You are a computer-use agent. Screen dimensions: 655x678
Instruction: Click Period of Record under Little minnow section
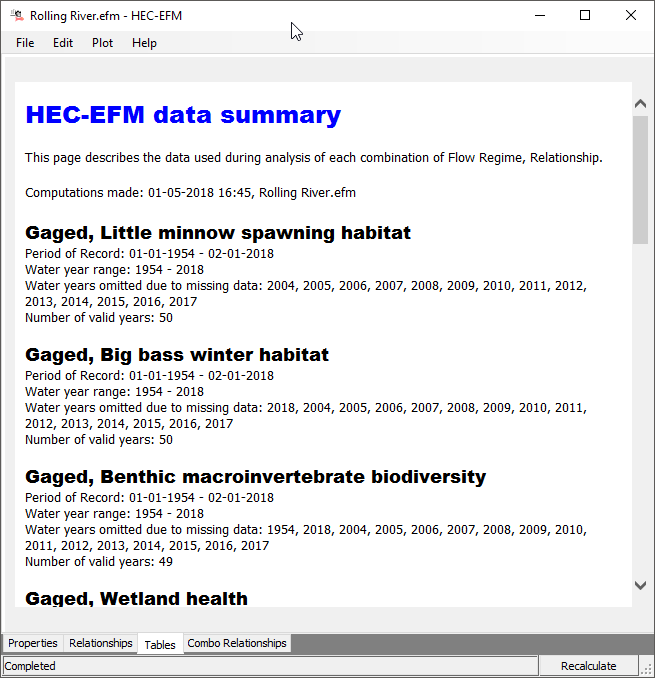click(x=149, y=253)
